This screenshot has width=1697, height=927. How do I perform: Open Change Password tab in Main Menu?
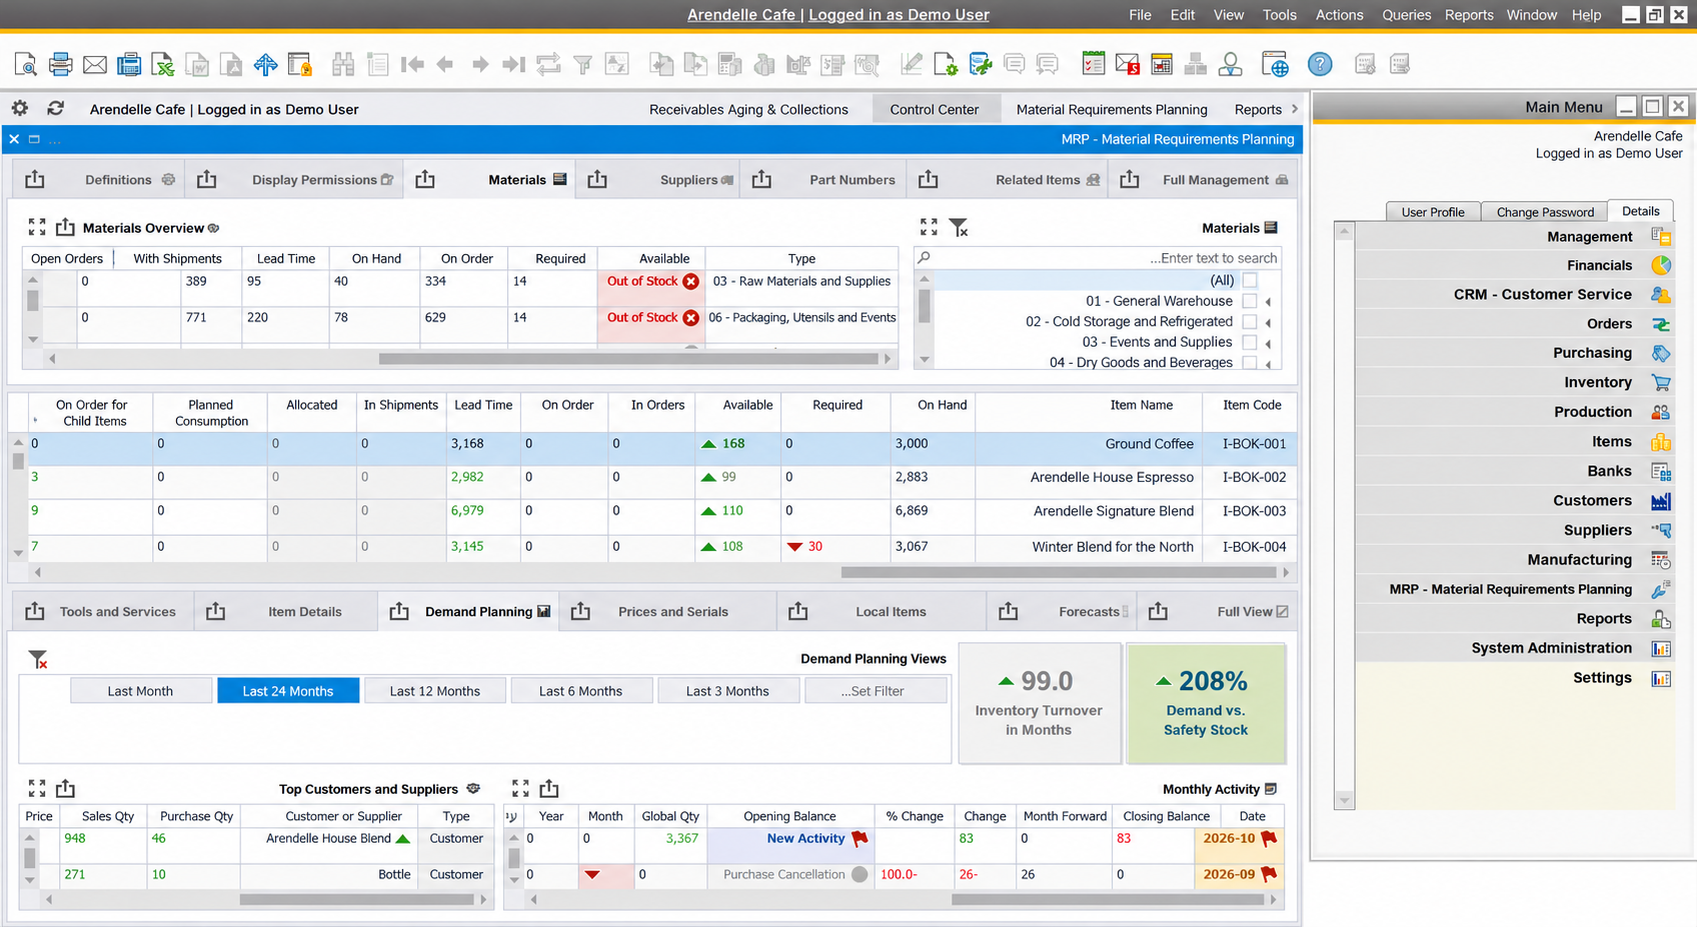click(1545, 212)
